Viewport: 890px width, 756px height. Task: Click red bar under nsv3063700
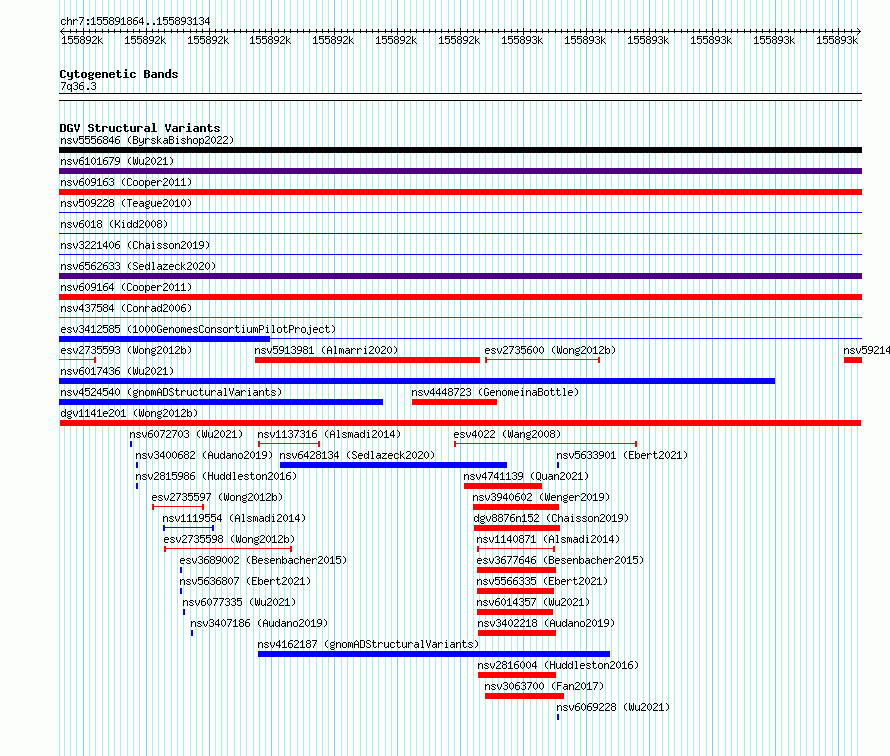pos(524,696)
